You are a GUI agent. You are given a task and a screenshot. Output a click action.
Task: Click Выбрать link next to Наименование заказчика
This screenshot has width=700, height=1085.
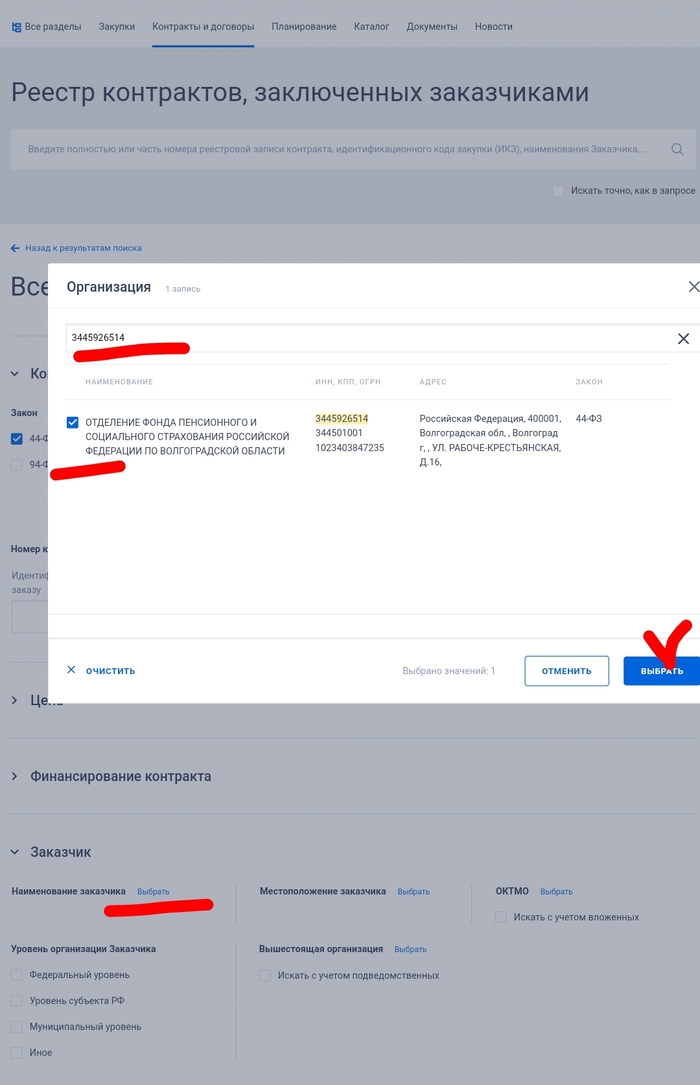(153, 892)
